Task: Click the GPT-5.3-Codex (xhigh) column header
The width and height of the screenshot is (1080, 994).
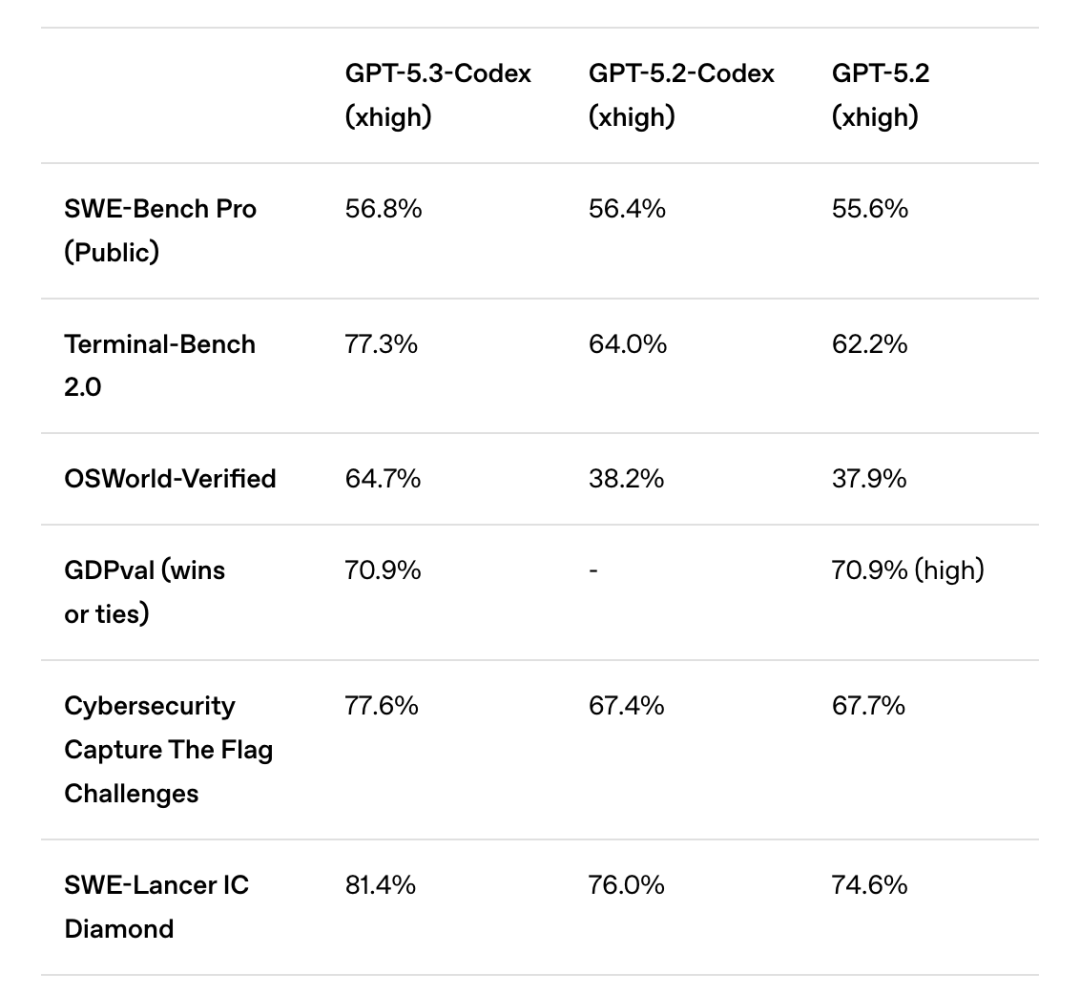Action: pos(438,95)
